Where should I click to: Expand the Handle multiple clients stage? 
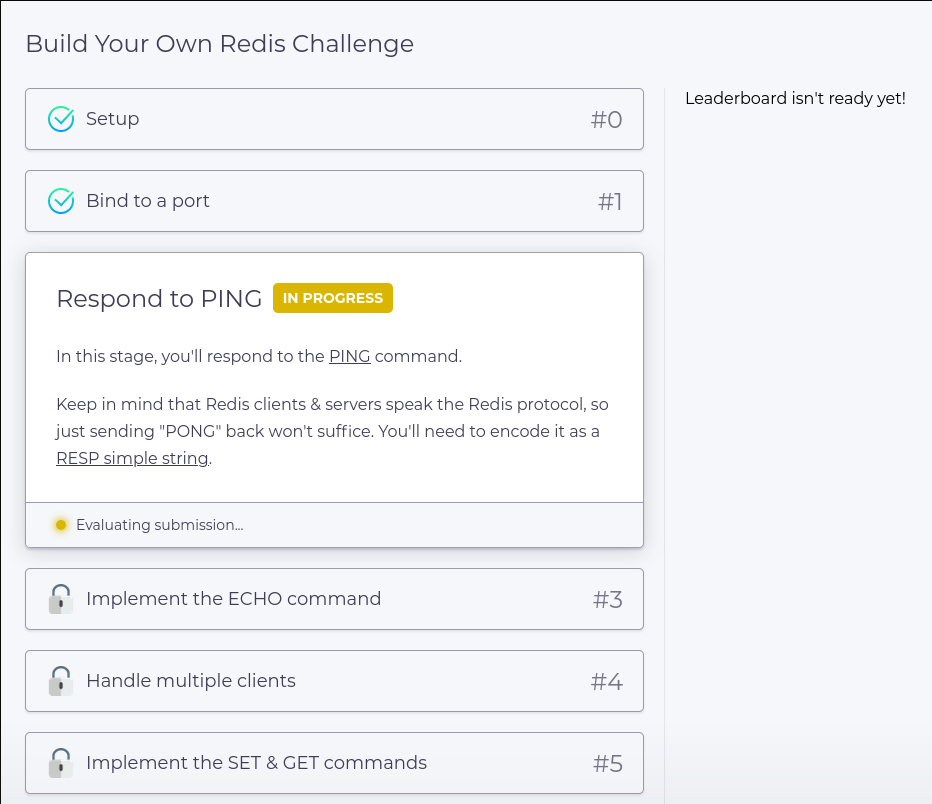click(x=335, y=681)
